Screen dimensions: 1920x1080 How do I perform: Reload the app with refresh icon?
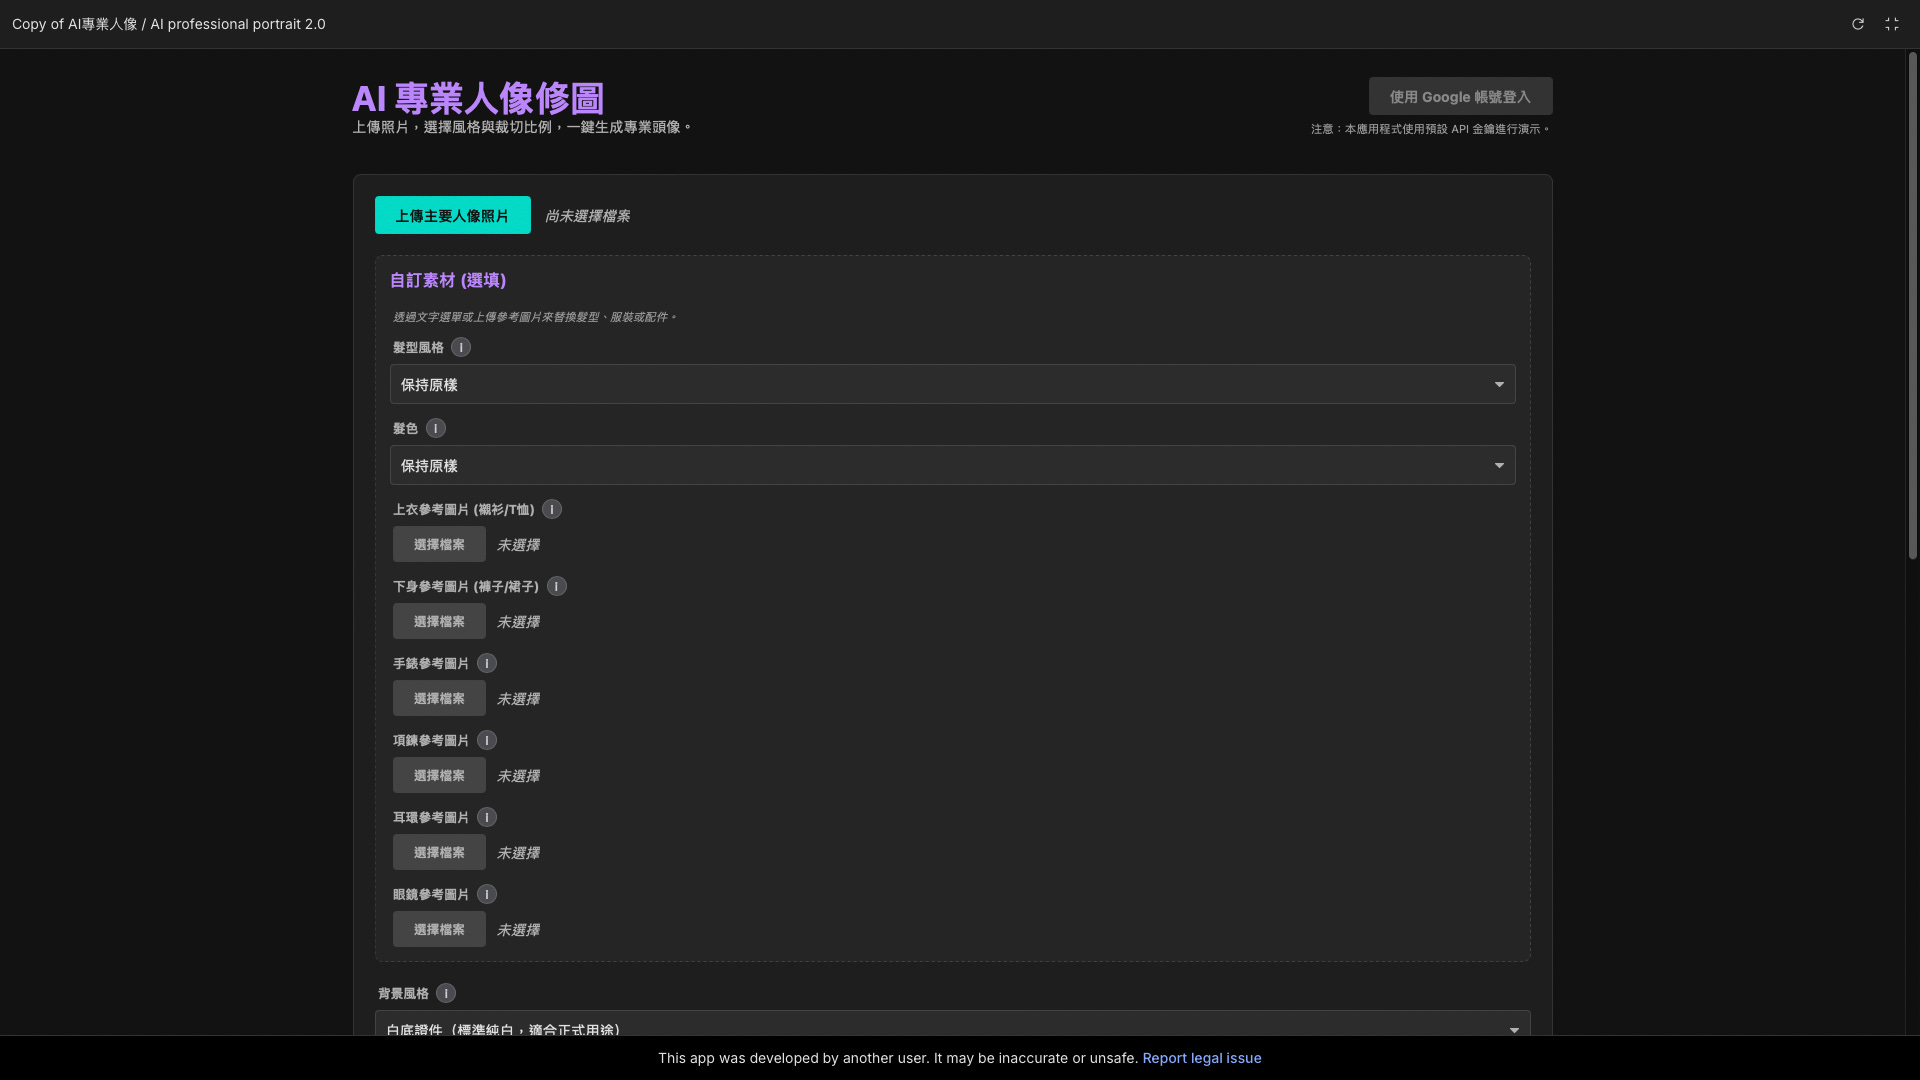coord(1857,24)
